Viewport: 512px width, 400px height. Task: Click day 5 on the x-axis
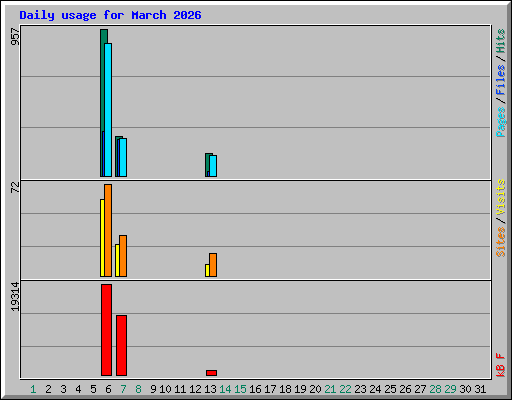[93, 389]
